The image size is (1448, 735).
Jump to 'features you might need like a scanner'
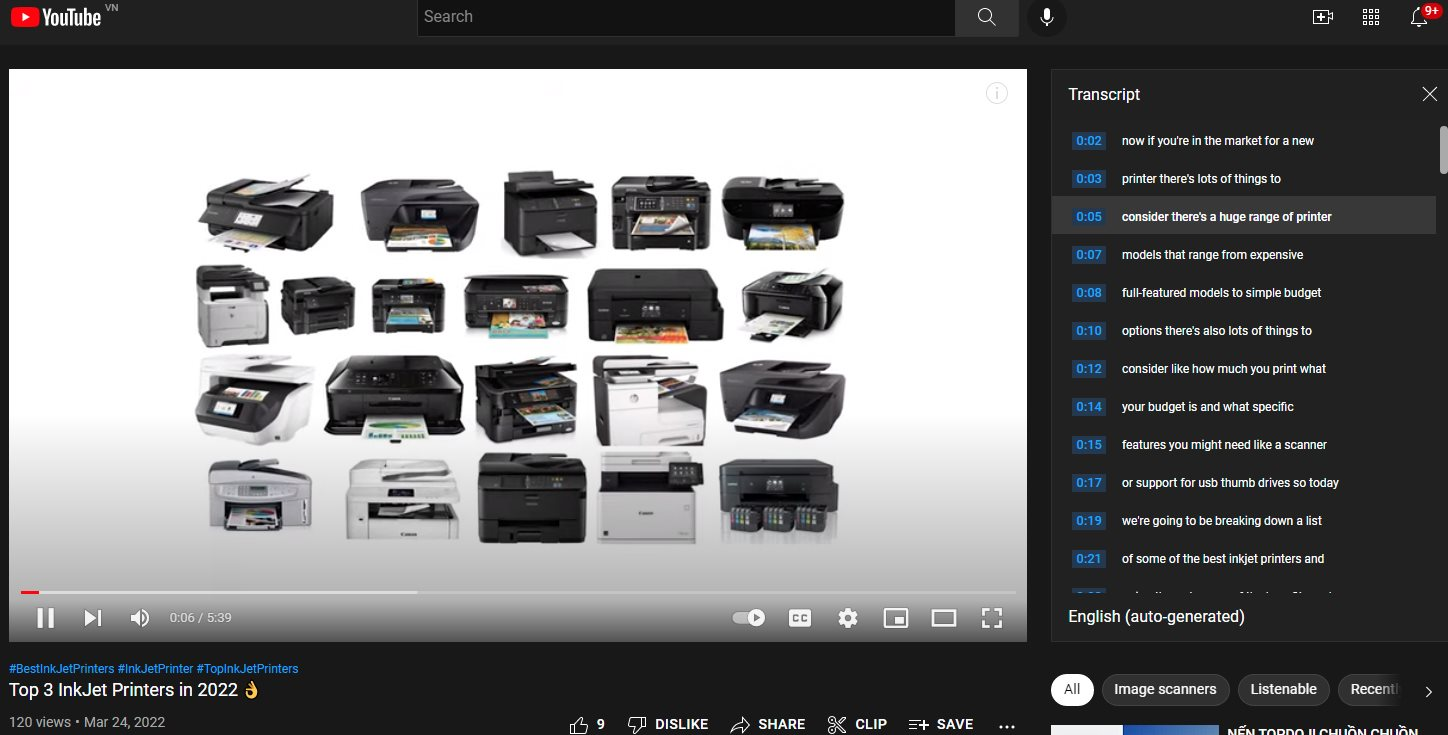coord(1243,445)
